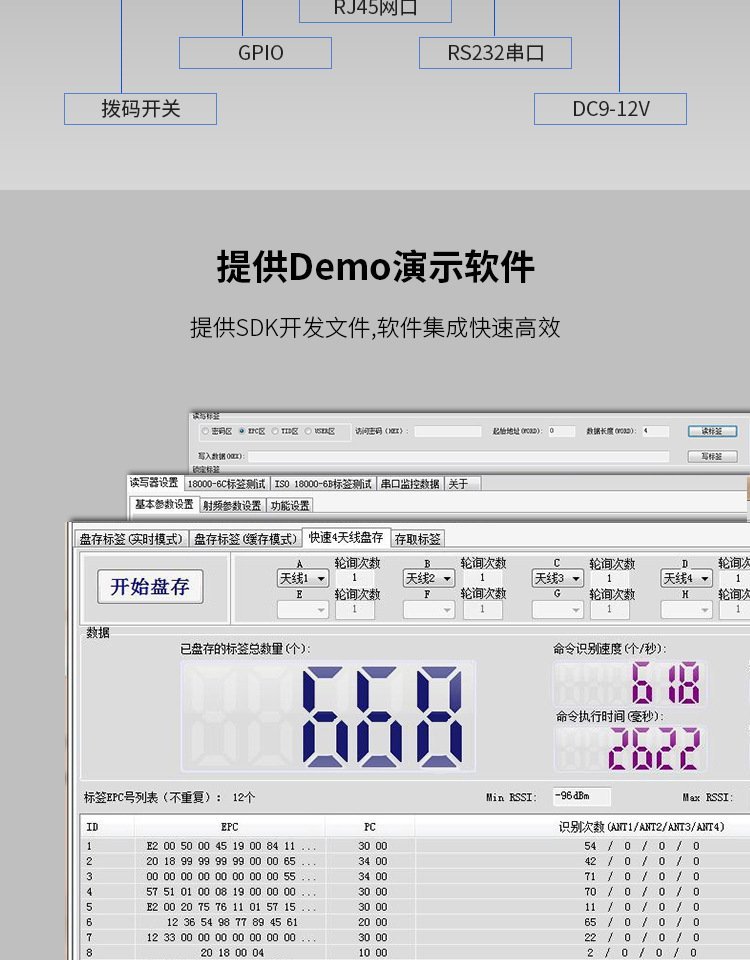Choose the TID区 radio option
Screen dimensions: 750x960
(274, 431)
